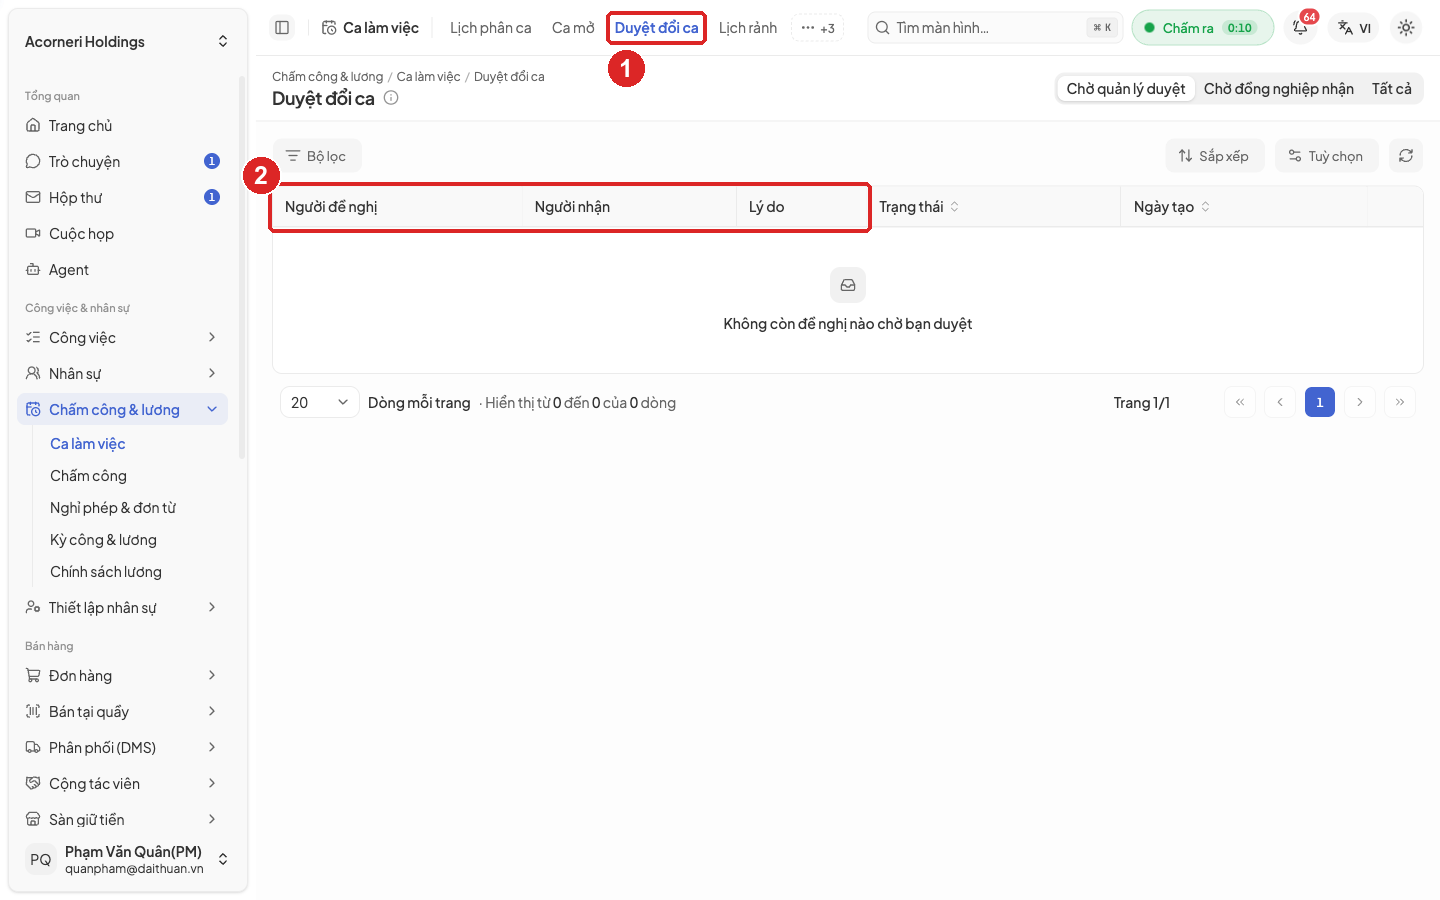Image resolution: width=1440 pixels, height=900 pixels.
Task: Switch to Lịch rảnh tab
Action: pyautogui.click(x=747, y=28)
